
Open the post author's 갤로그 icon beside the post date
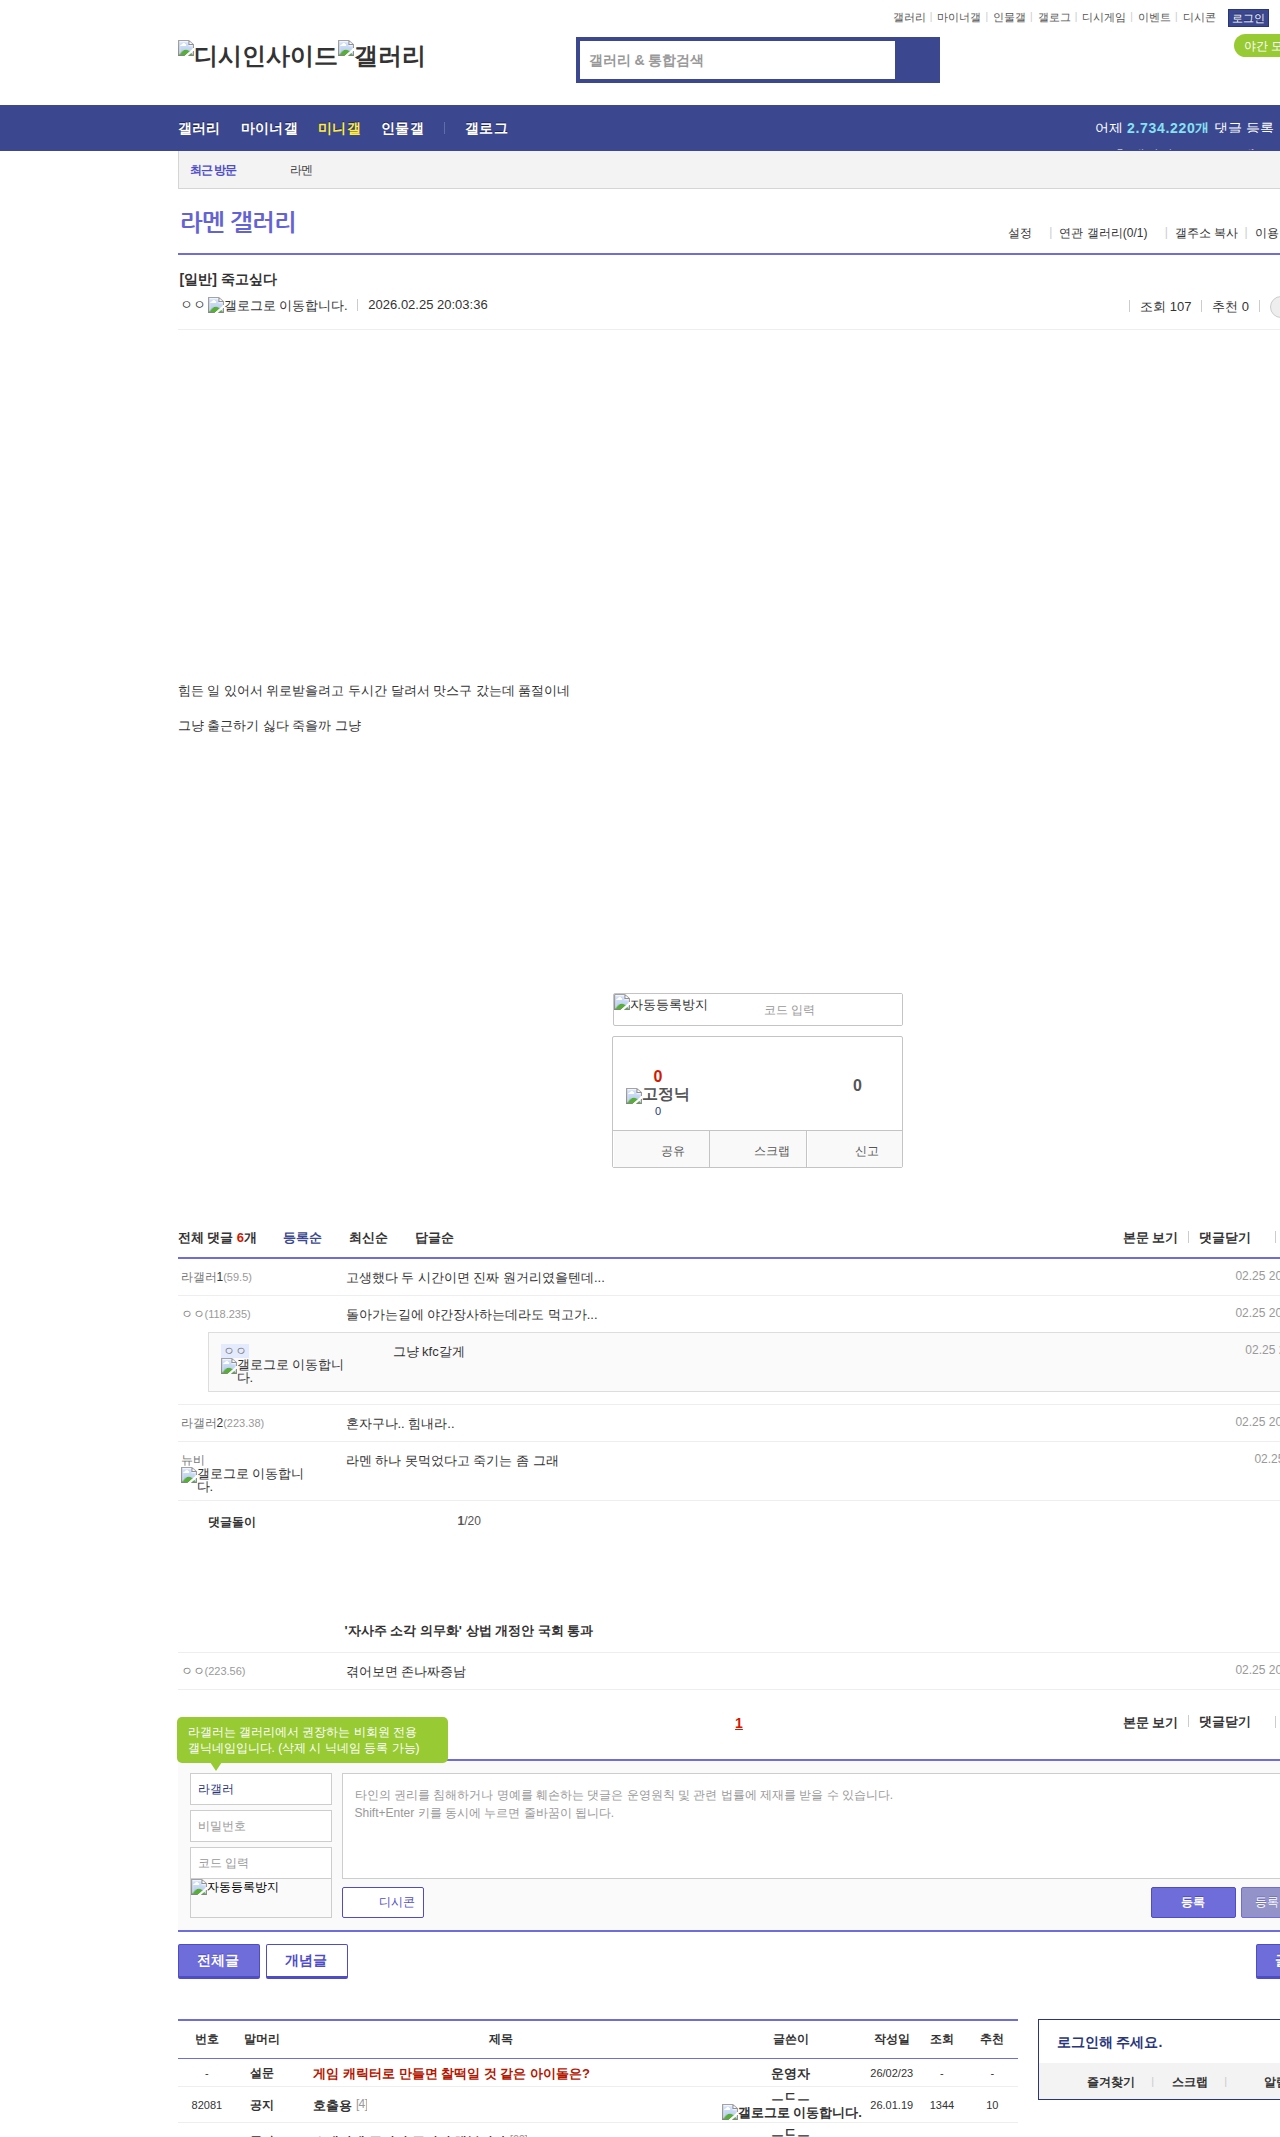coord(277,306)
